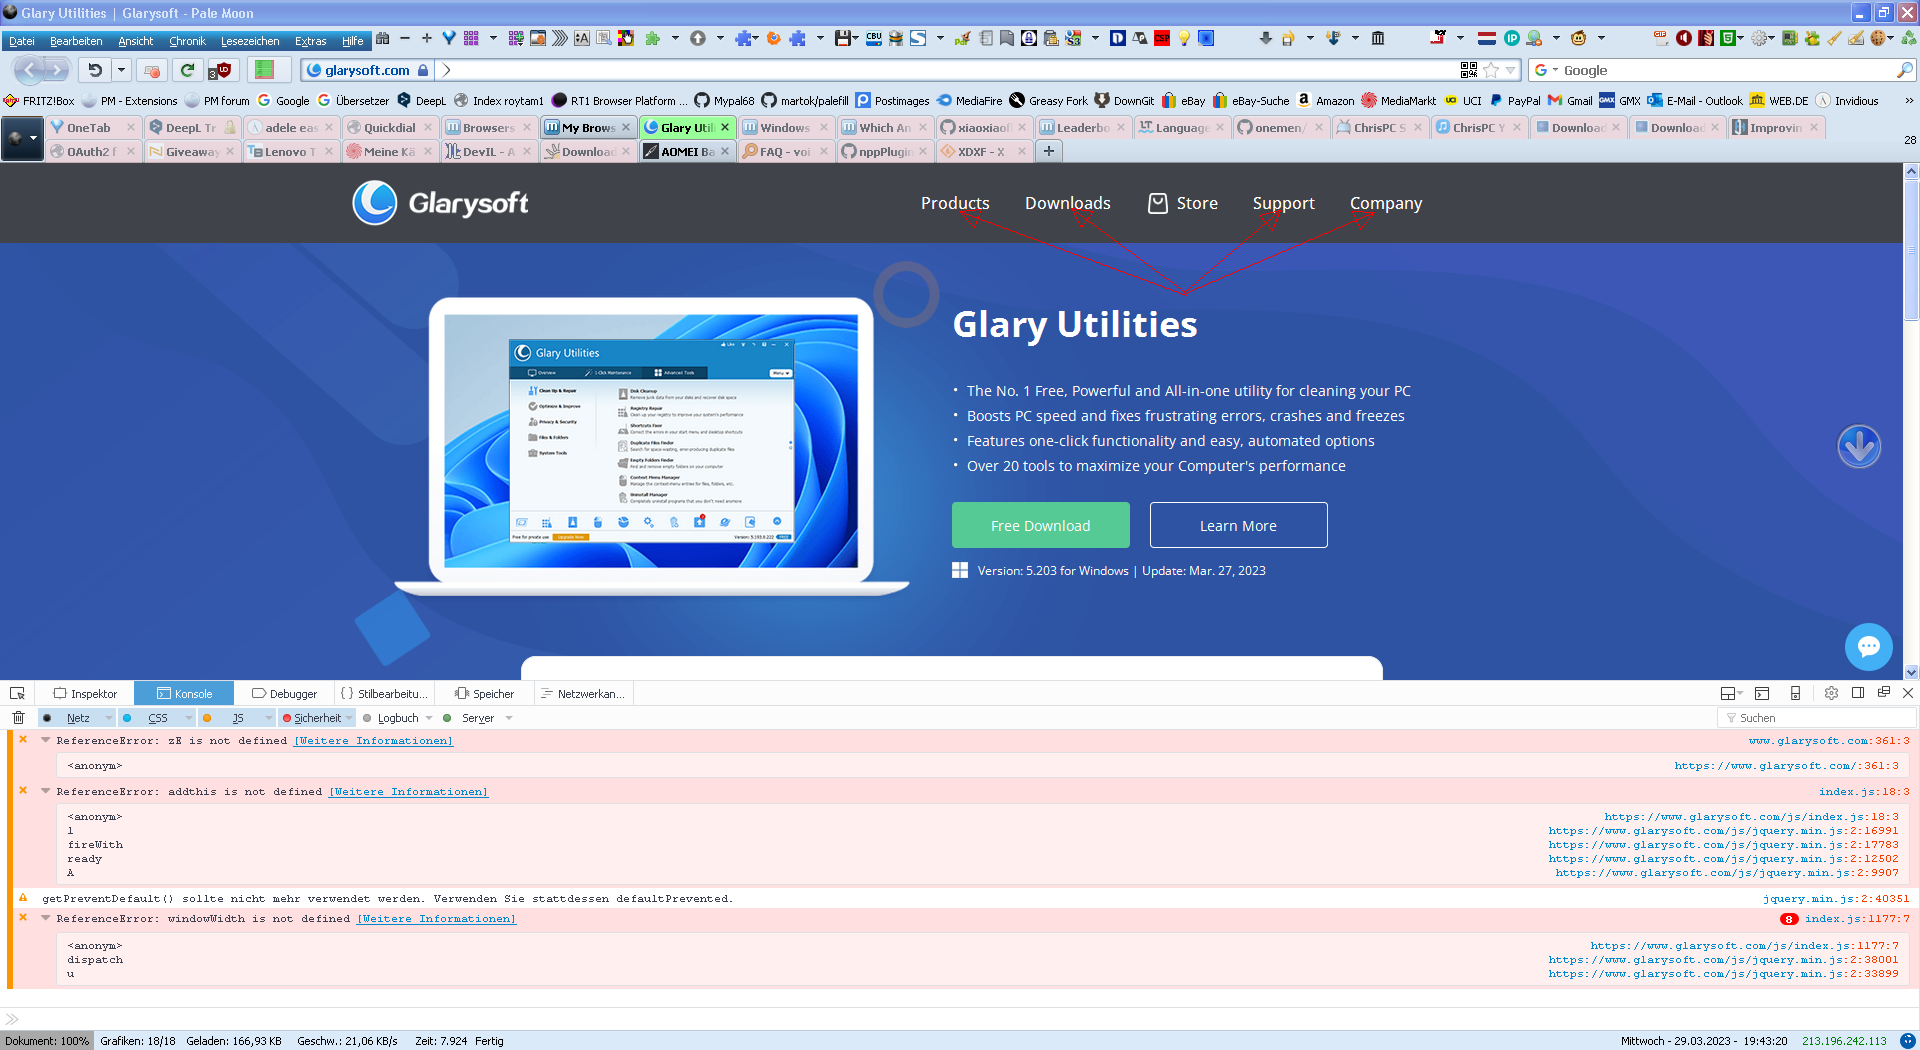This screenshot has width=1920, height=1050.
Task: Click the Learn More button
Action: 1238,525
